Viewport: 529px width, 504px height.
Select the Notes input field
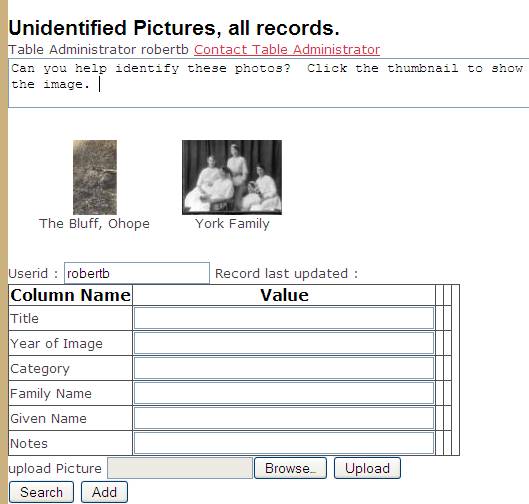[x=284, y=443]
